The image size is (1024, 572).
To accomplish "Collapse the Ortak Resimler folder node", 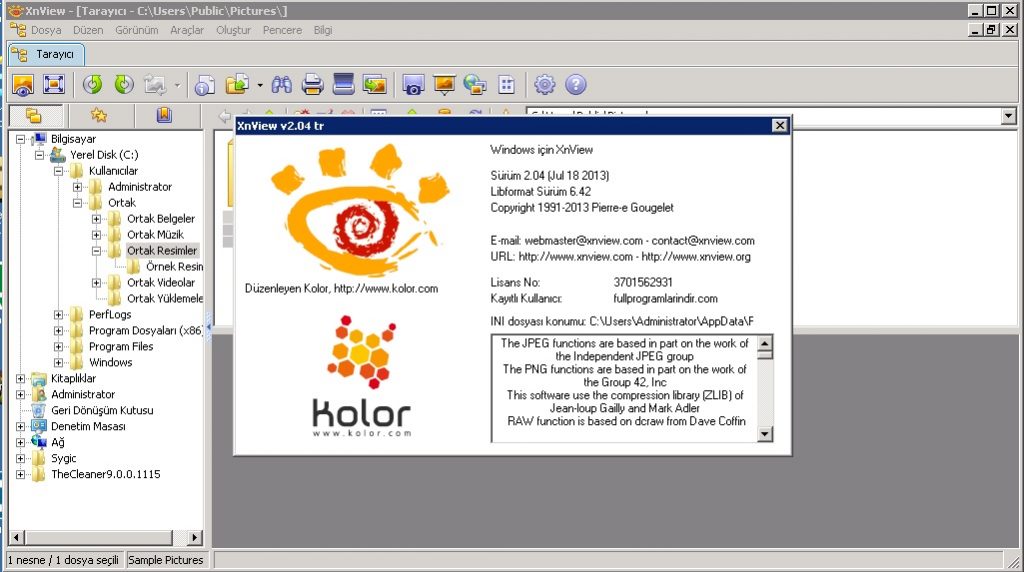I will 97,251.
